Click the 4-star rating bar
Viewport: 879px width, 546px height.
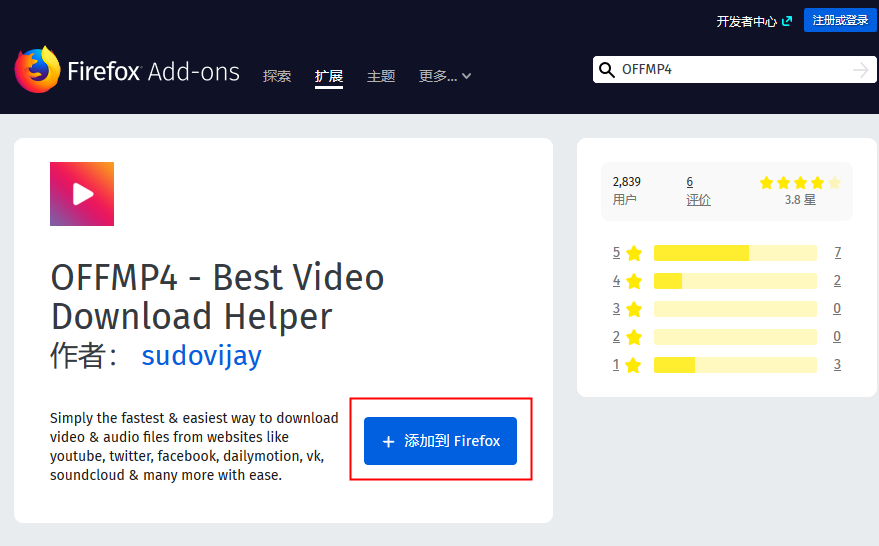point(735,281)
